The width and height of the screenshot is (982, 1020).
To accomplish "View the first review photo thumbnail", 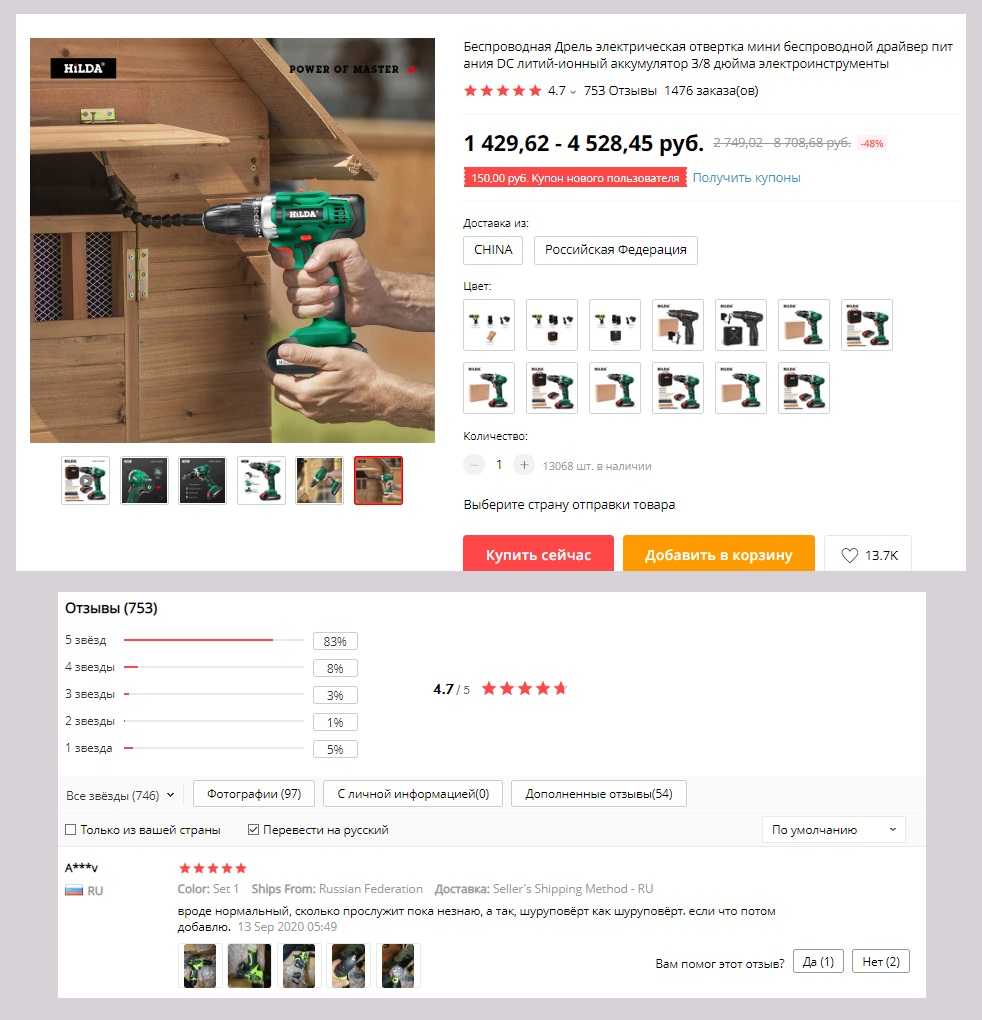I will 200,966.
